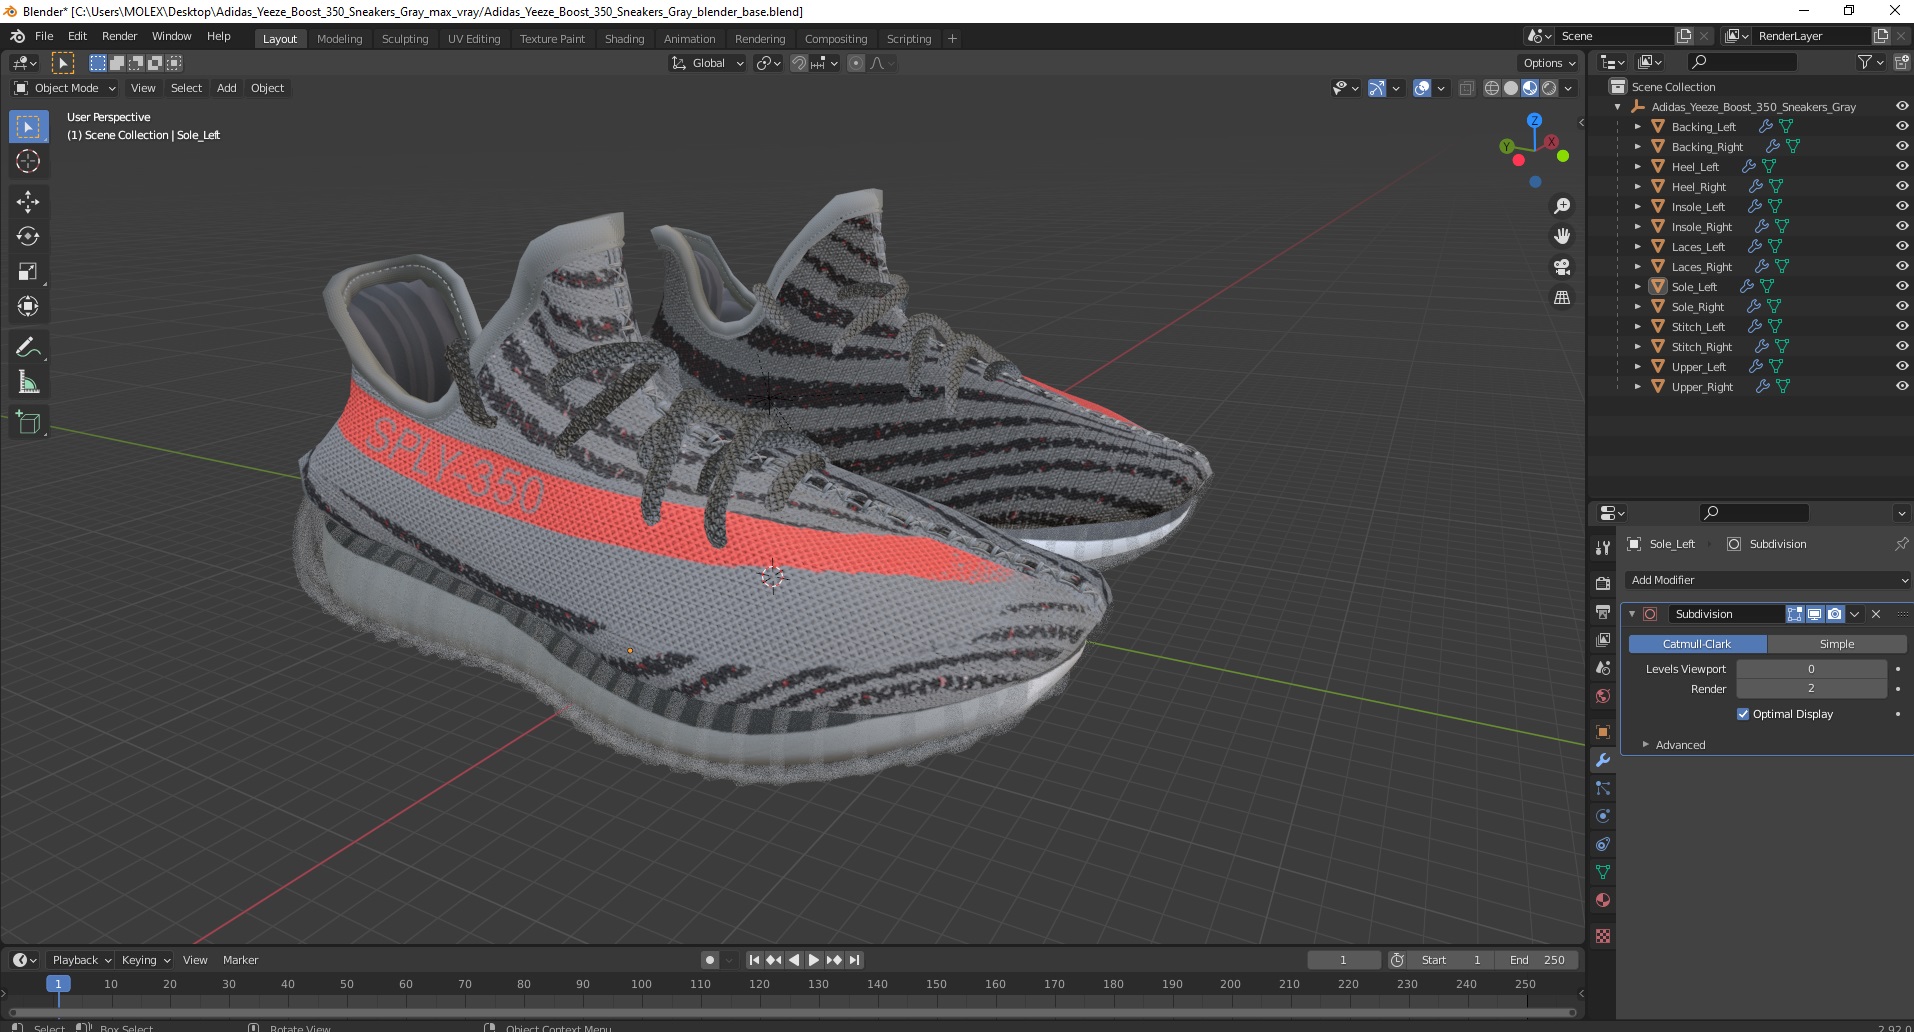The width and height of the screenshot is (1914, 1032).
Task: Open the Output properties tab
Action: coord(1603,611)
